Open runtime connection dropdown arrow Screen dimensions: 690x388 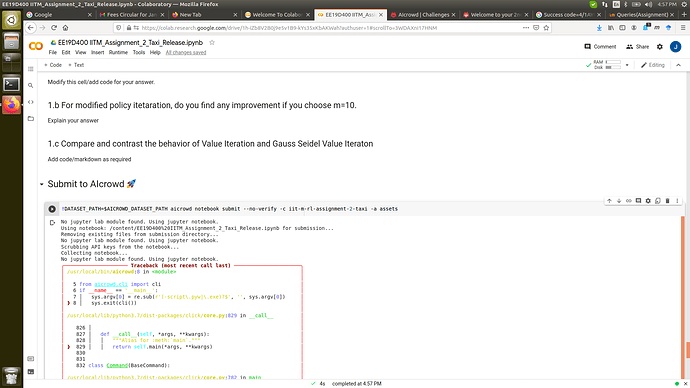tap(627, 65)
